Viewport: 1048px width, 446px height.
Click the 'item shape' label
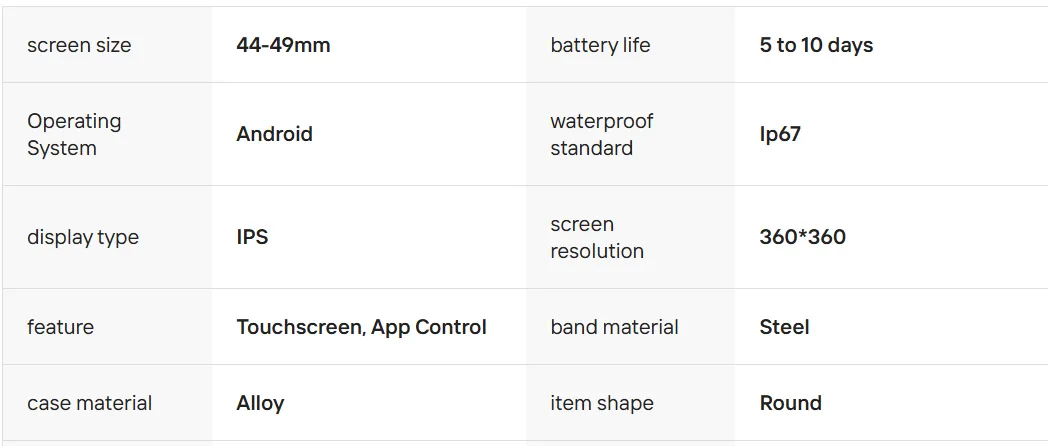(x=602, y=403)
